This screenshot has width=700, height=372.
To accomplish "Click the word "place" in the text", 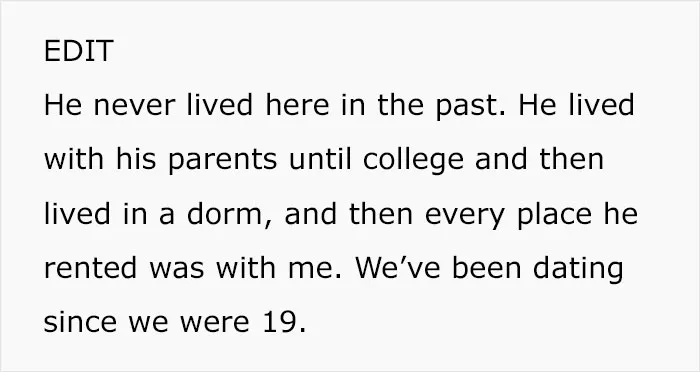I will pos(554,214).
